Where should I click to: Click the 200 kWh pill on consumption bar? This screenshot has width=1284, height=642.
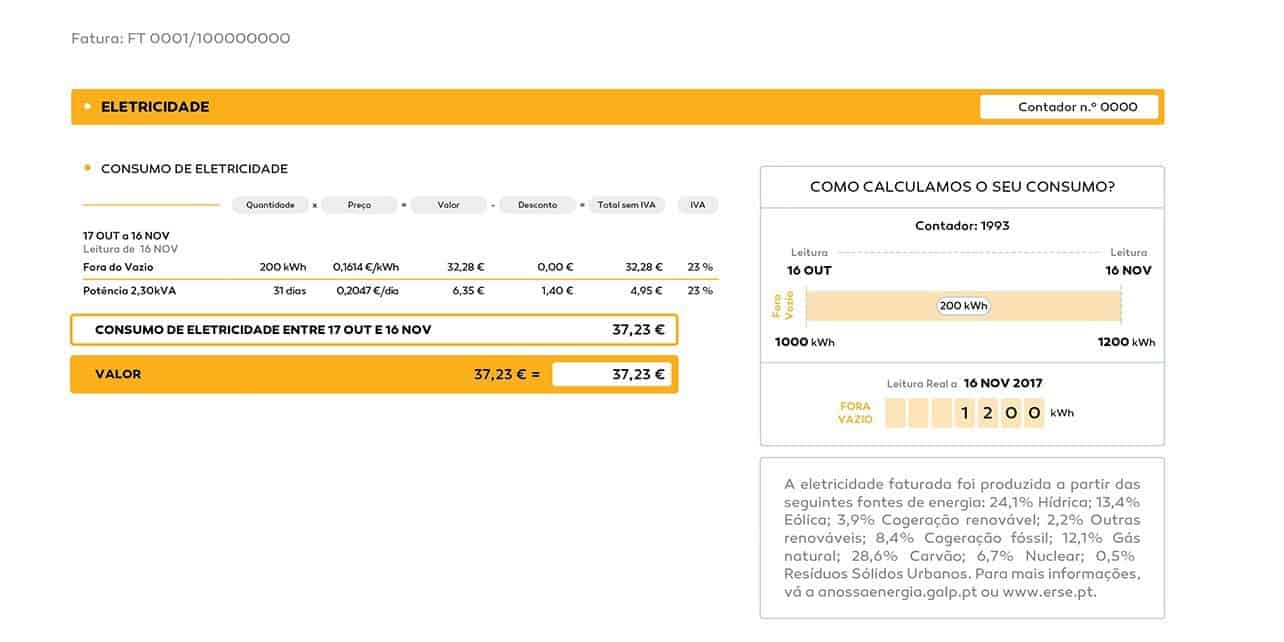(x=963, y=306)
